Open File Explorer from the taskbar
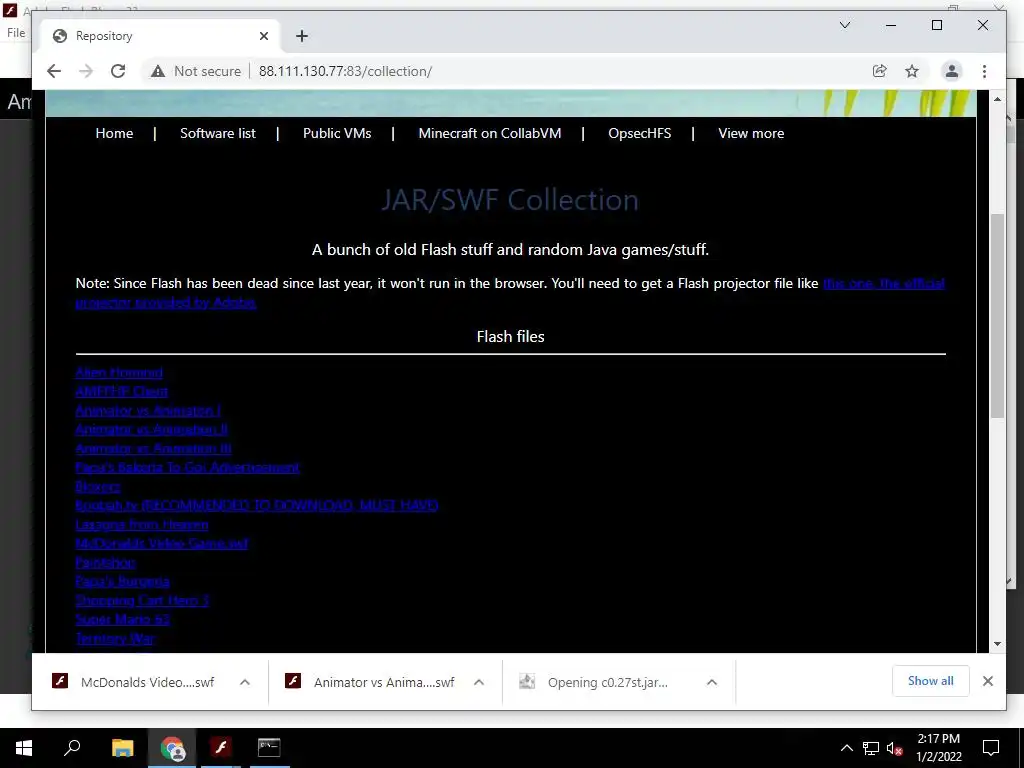 point(122,748)
